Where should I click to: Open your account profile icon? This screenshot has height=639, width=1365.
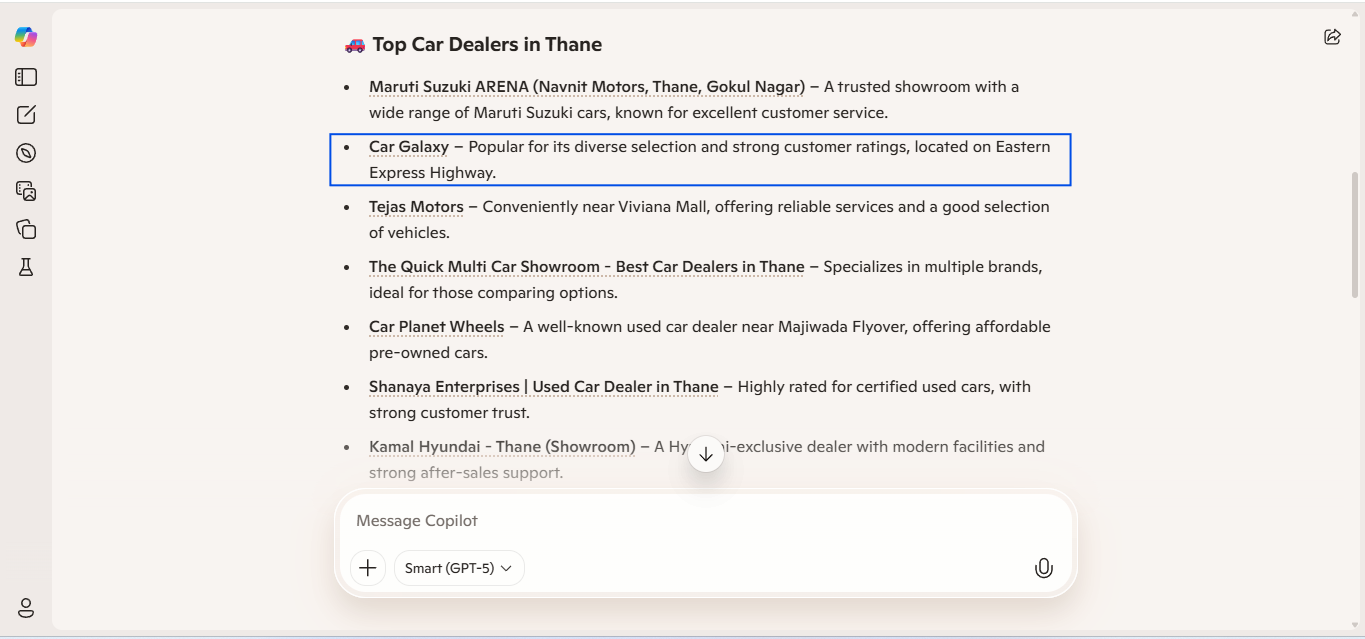click(25, 608)
